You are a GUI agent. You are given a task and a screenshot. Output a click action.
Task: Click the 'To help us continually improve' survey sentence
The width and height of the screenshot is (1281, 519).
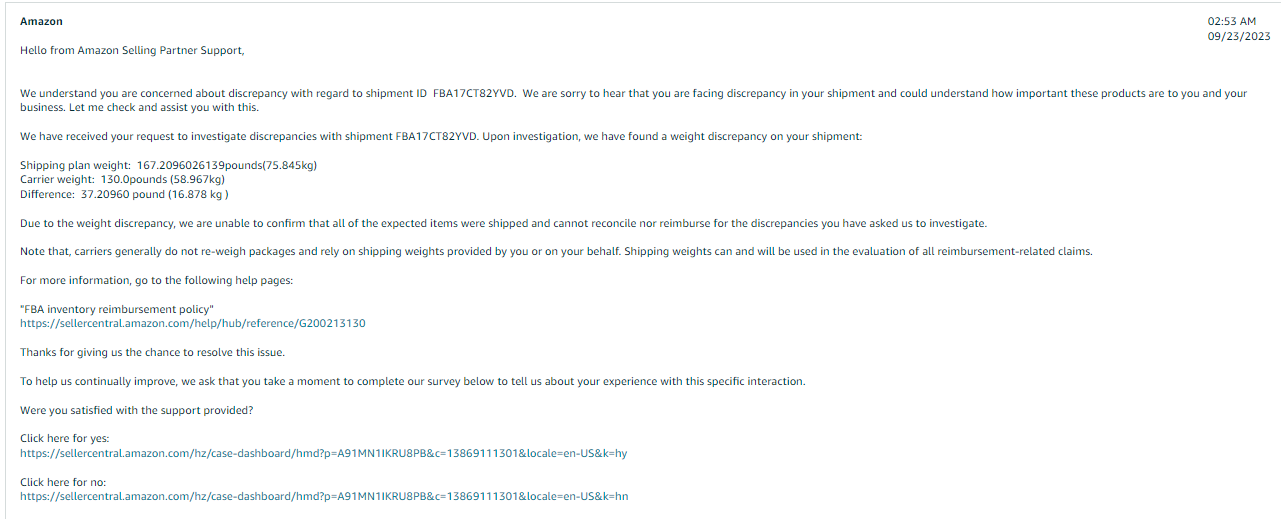(x=412, y=381)
